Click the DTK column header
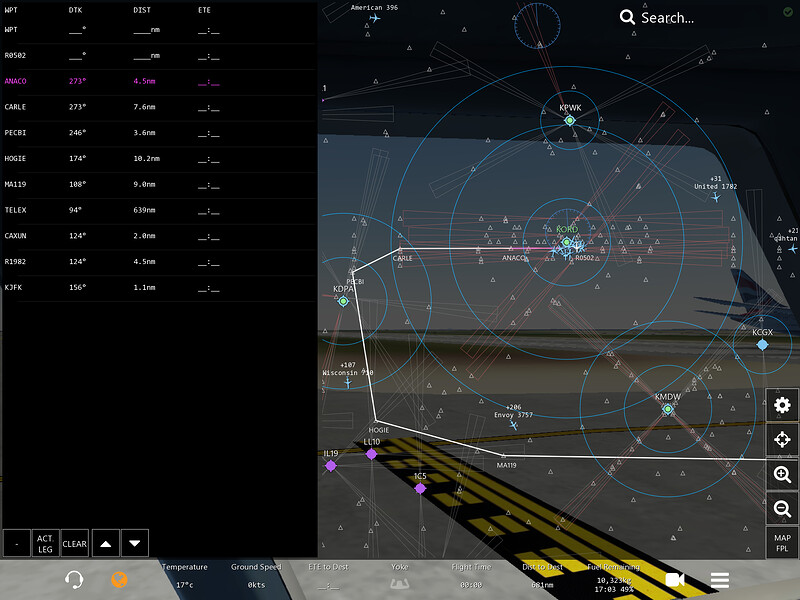 [76, 10]
